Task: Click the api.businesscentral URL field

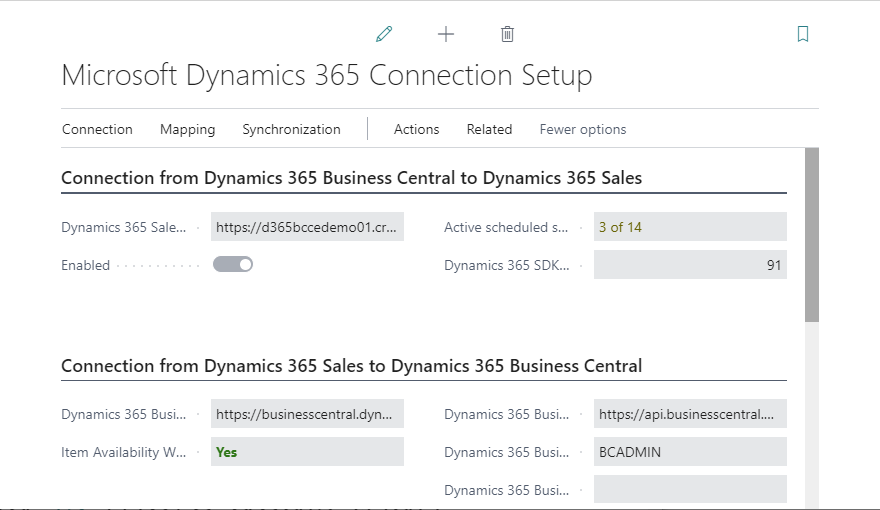Action: point(690,414)
